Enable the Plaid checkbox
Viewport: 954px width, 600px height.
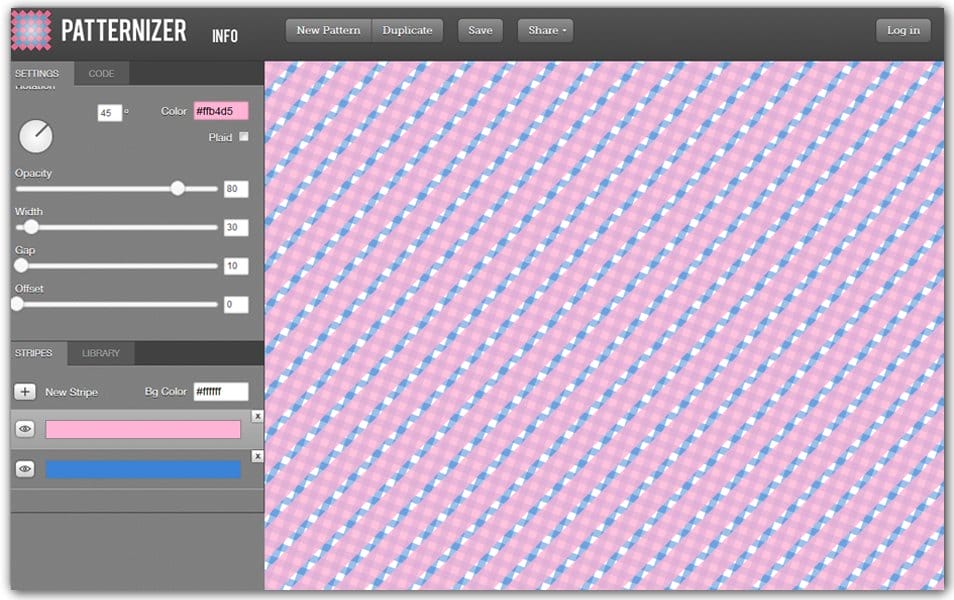pyautogui.click(x=246, y=137)
